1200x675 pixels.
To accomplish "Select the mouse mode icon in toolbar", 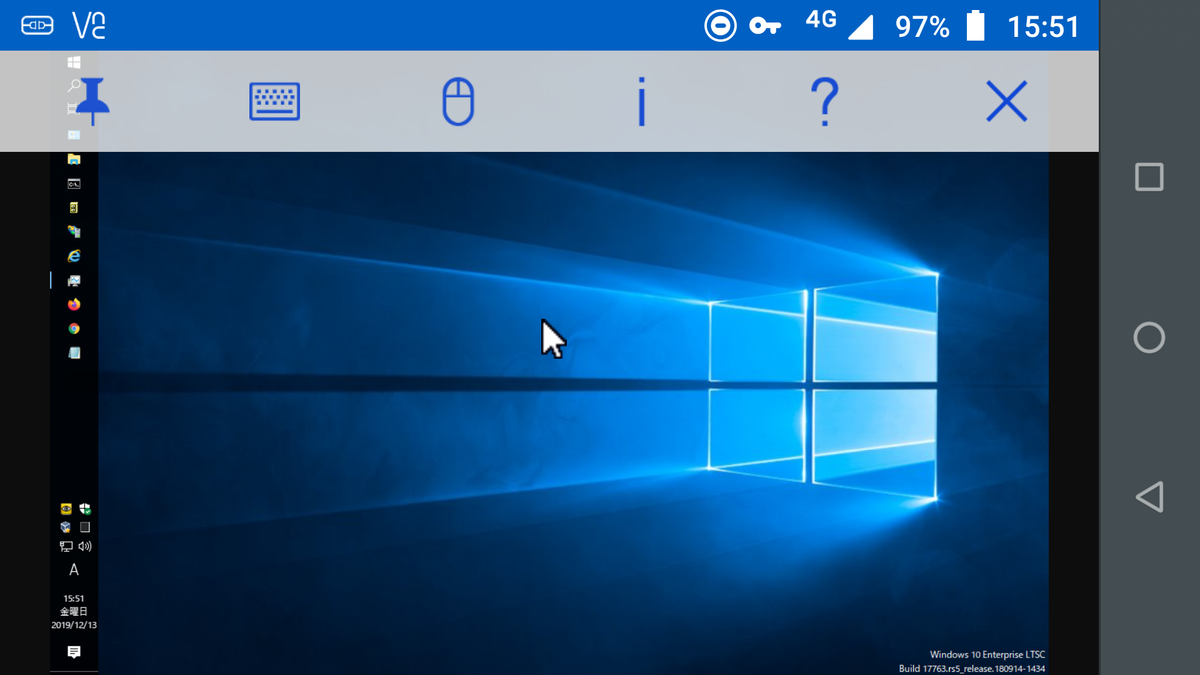I will (458, 102).
